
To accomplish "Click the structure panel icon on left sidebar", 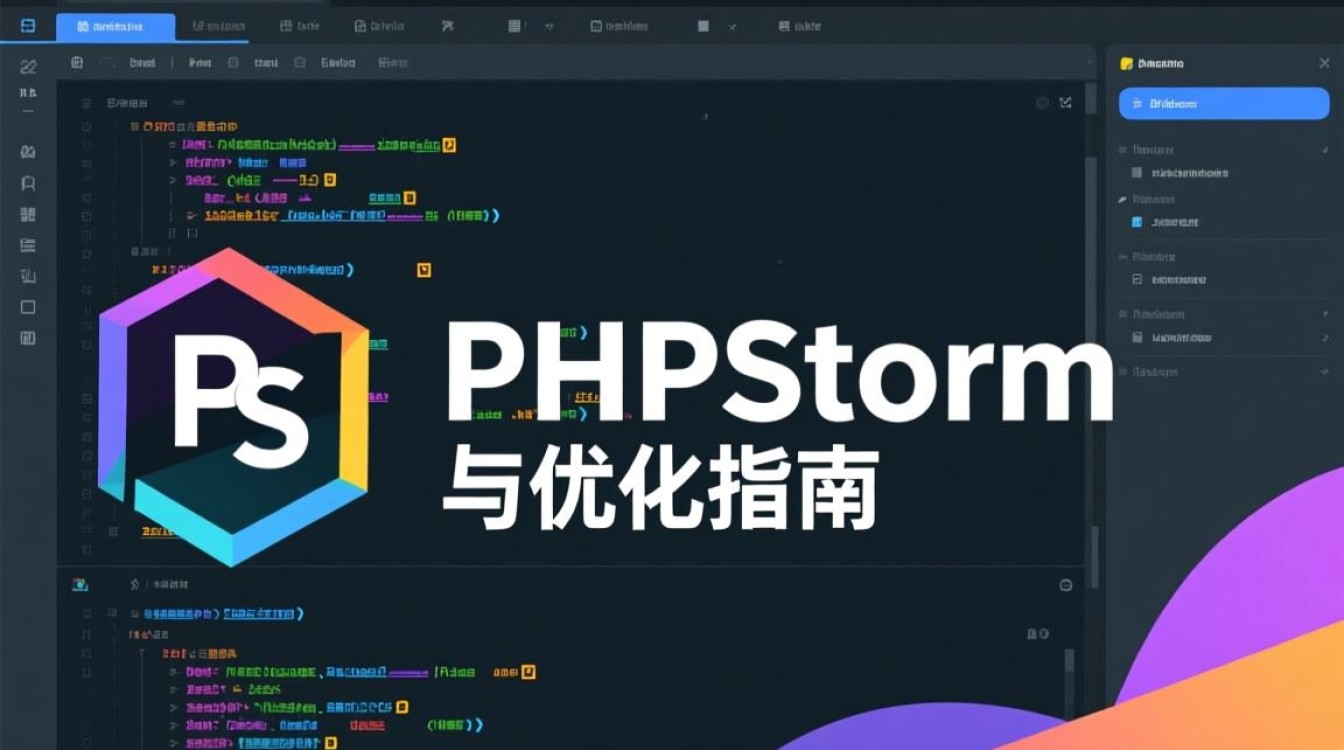I will 27,214.
